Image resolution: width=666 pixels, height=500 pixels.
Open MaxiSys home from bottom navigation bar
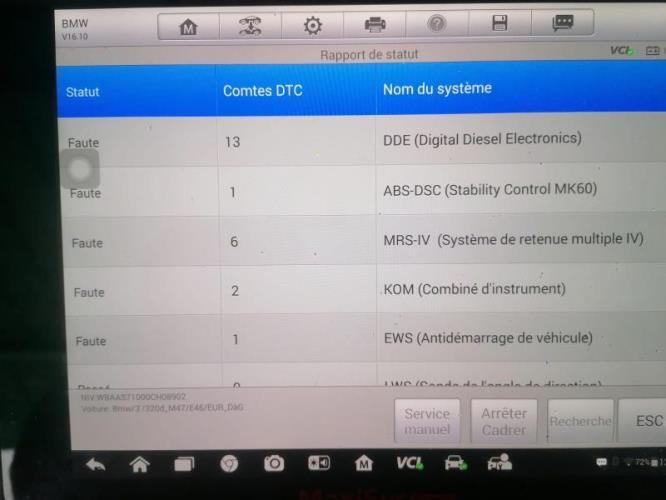coord(364,463)
